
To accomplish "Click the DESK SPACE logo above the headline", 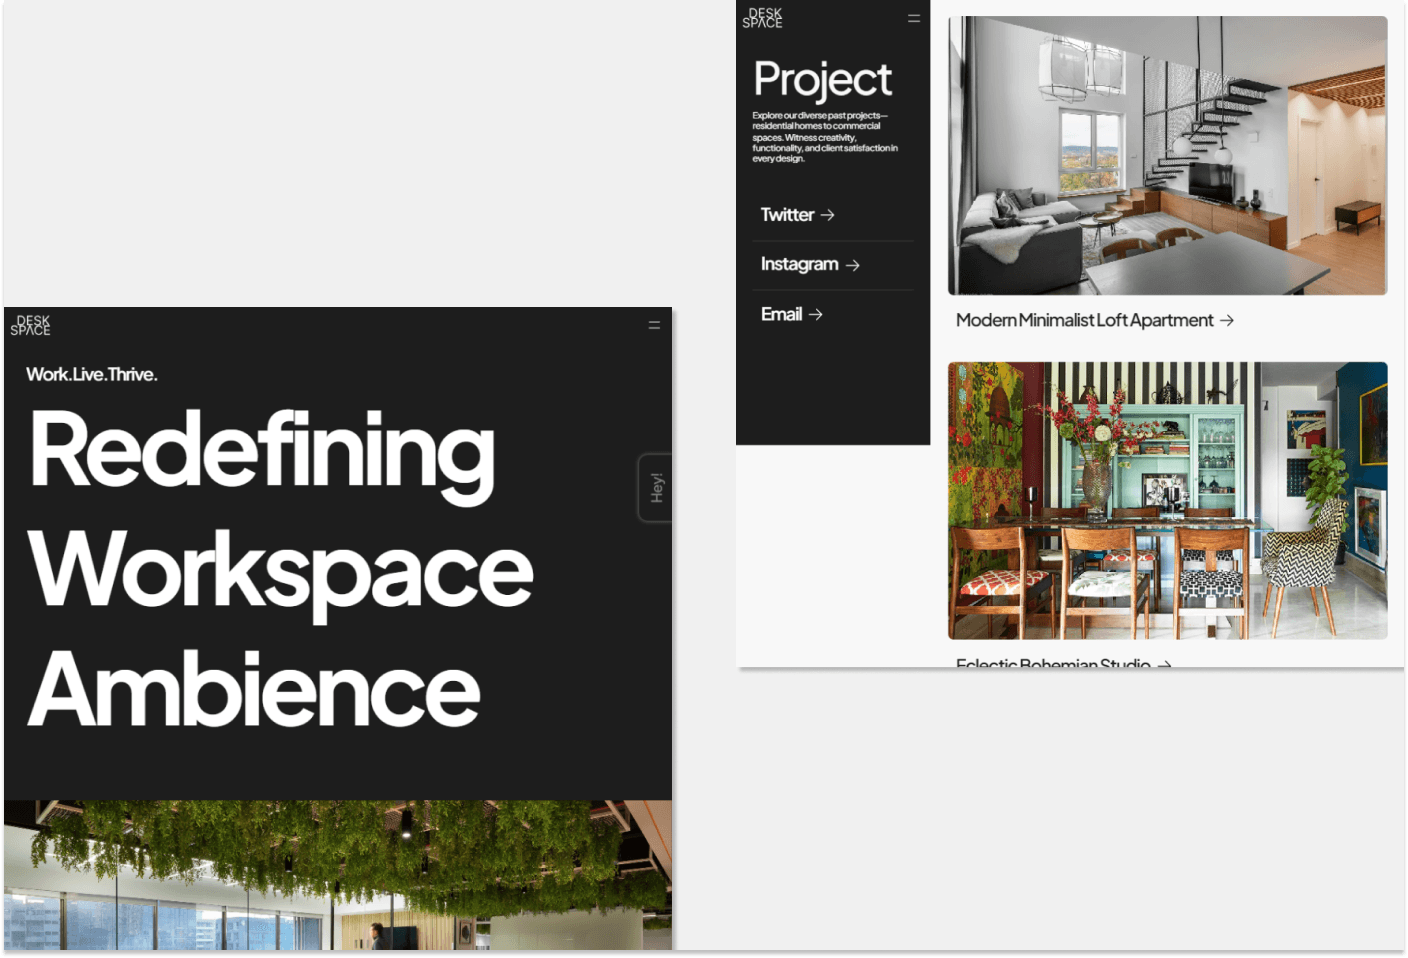I will [31, 325].
